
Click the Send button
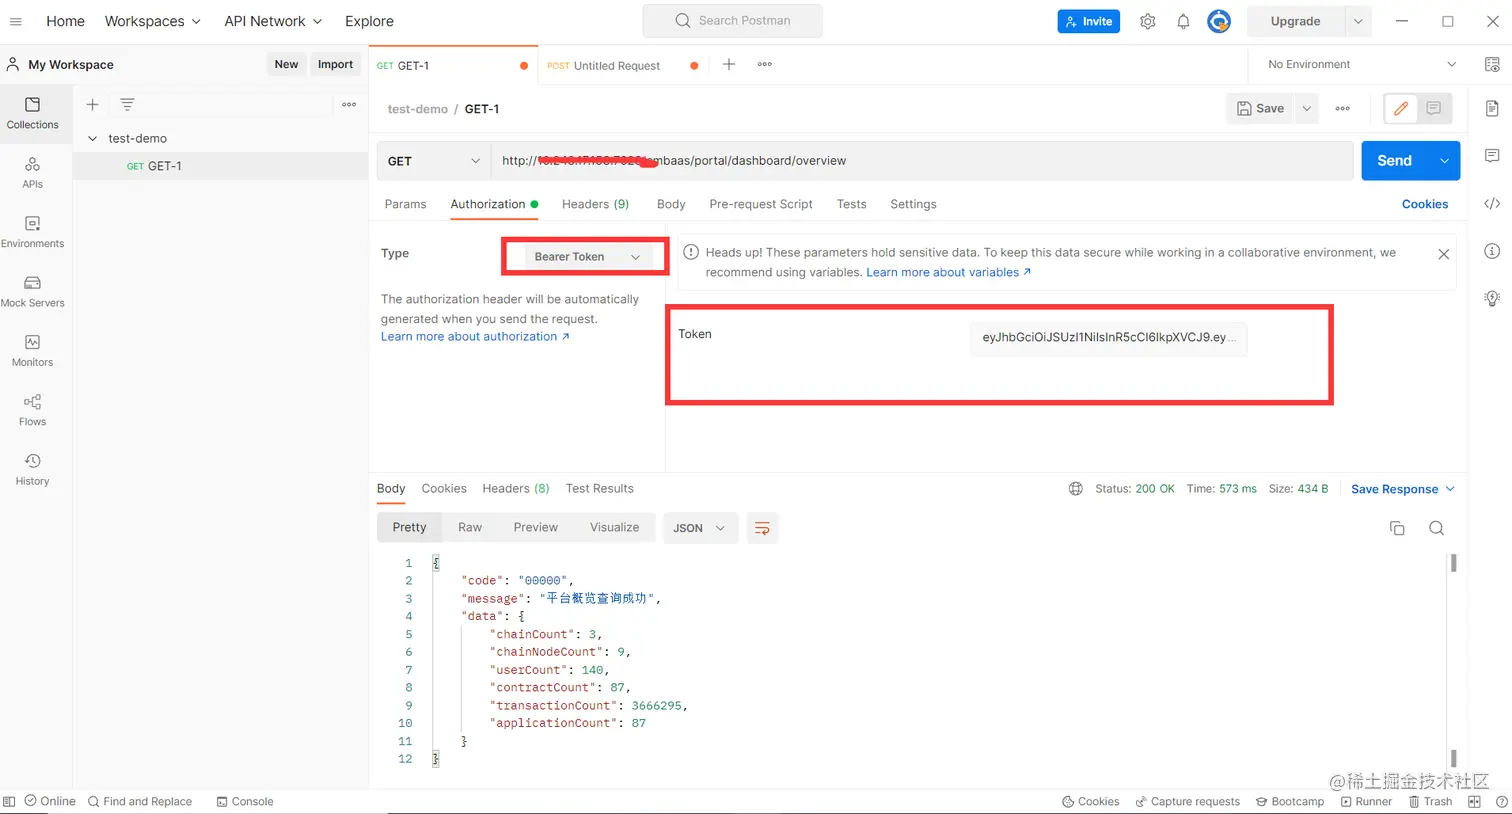(x=1395, y=161)
